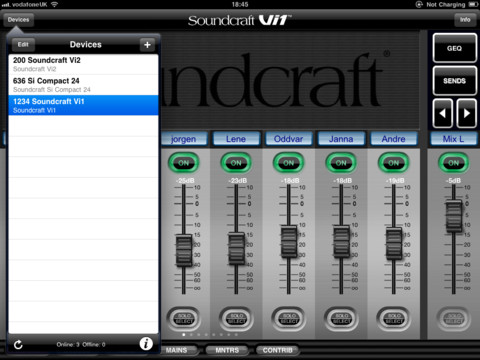Screen dimensions: 480x360
Task: Tap the 18:45 clock in status bar
Action: [x=240, y=4]
